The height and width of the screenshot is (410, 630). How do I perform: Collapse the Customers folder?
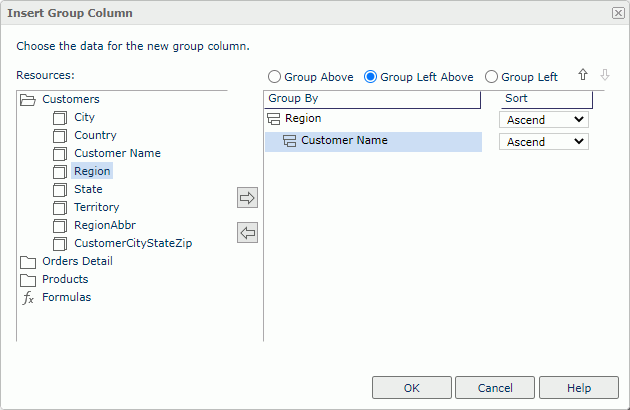(x=28, y=100)
